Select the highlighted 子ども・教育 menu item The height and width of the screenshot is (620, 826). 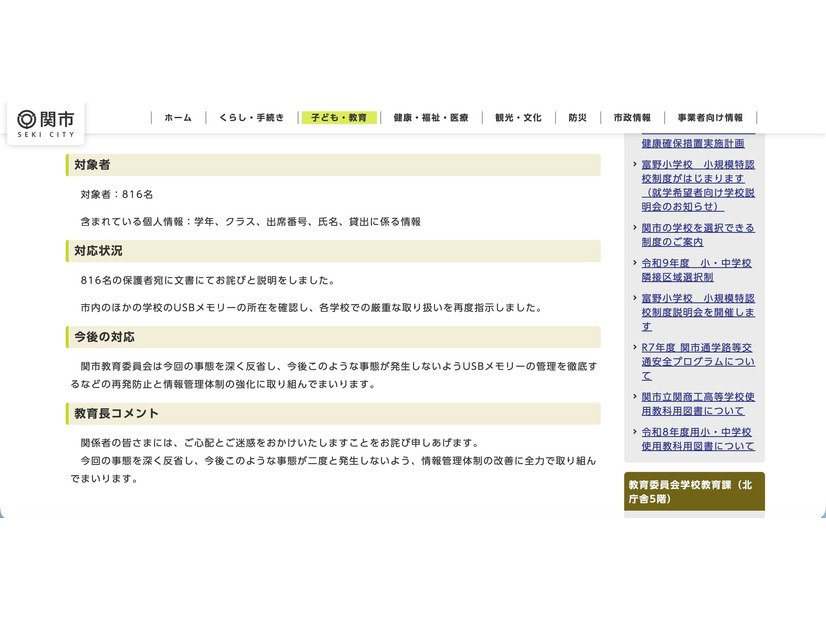(x=339, y=117)
